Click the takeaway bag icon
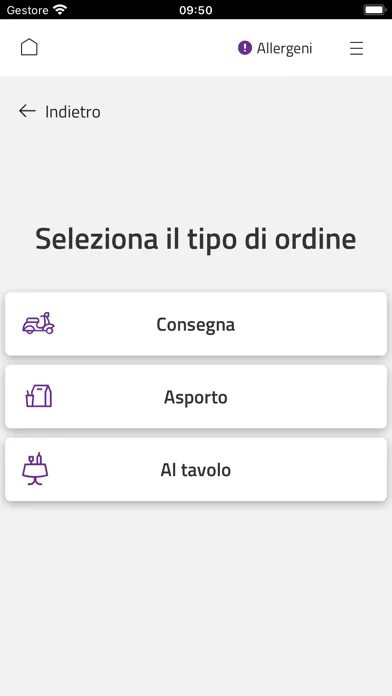Screen dimensions: 392x696 click(x=39, y=396)
